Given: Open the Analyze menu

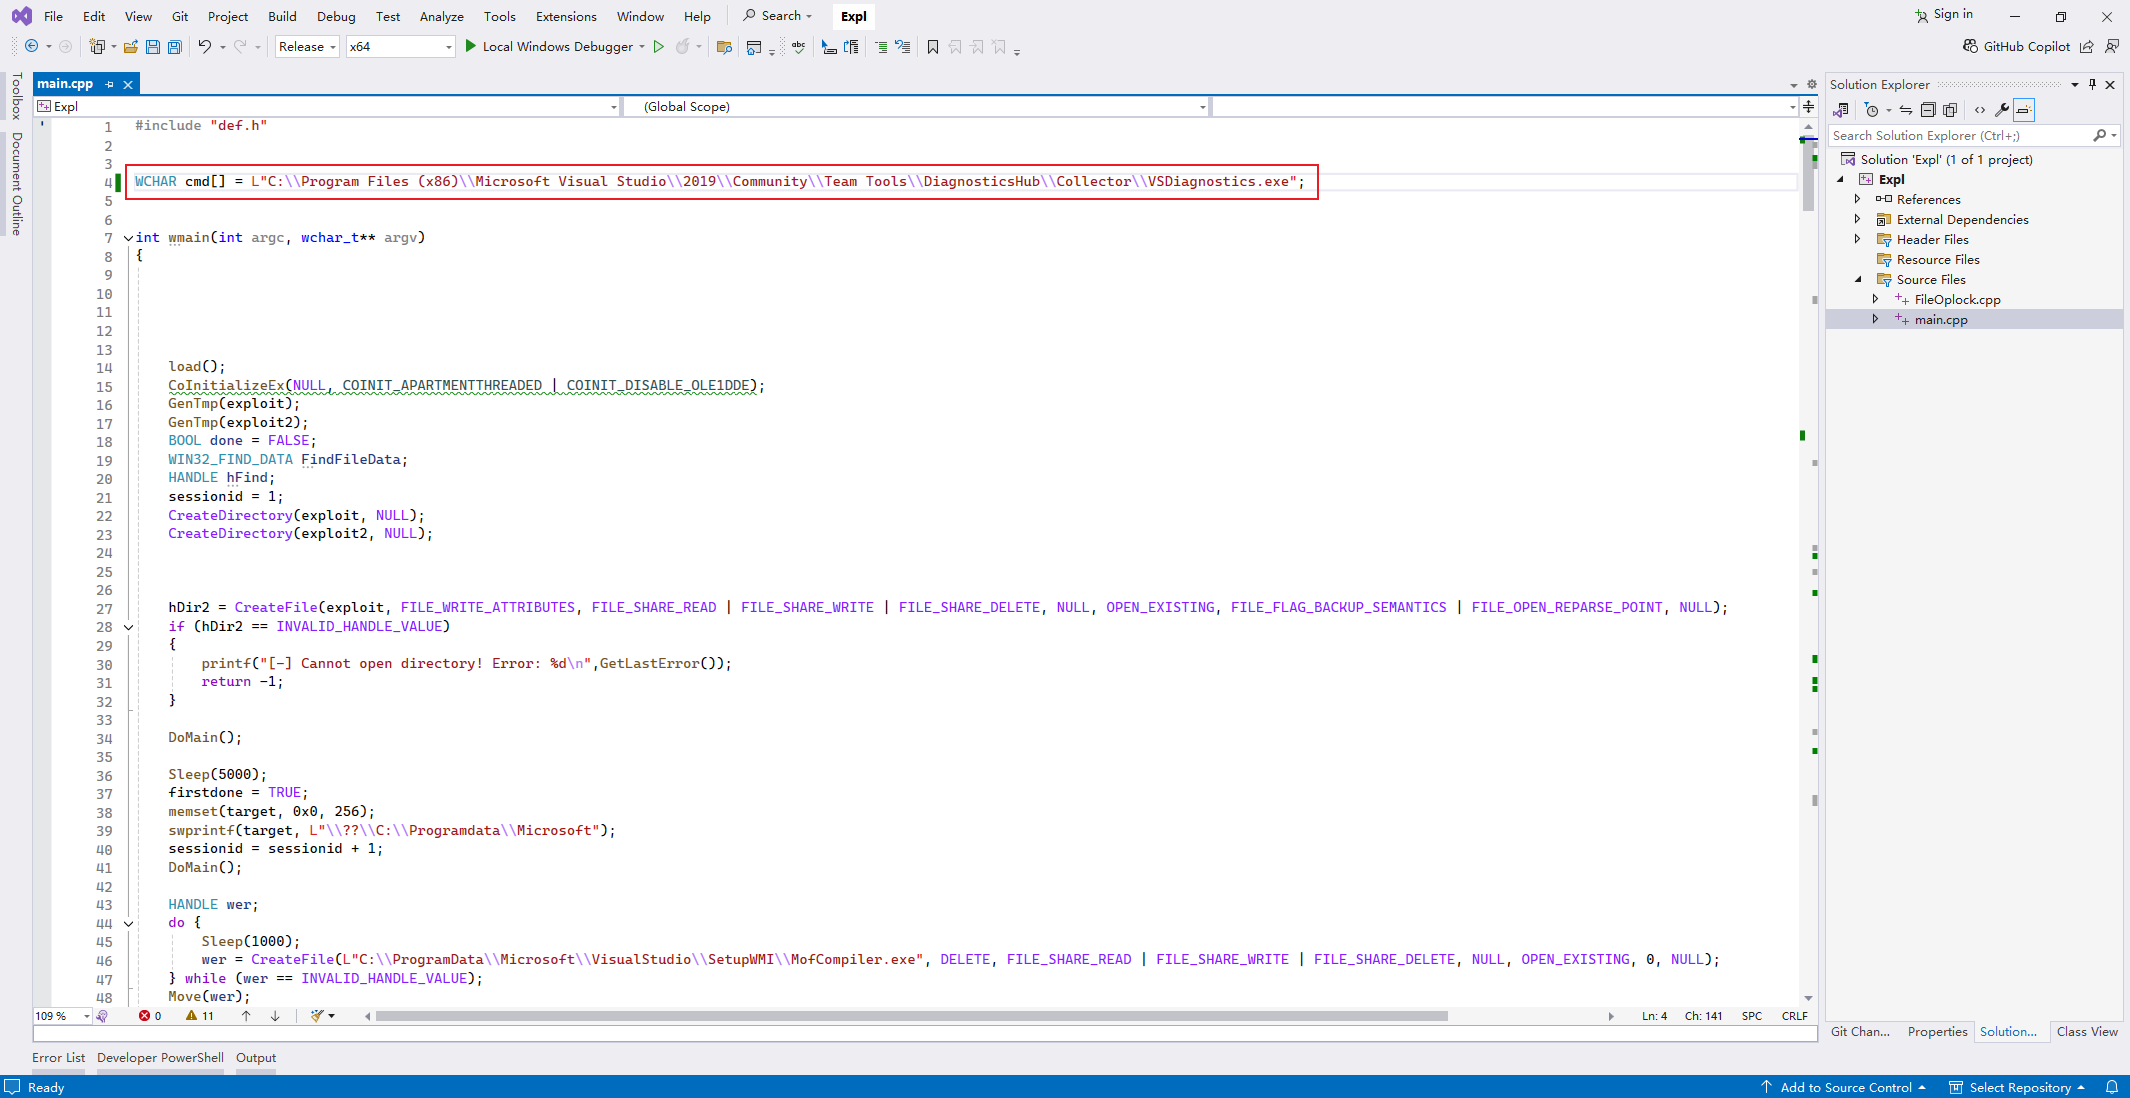Looking at the screenshot, I should click(x=441, y=16).
